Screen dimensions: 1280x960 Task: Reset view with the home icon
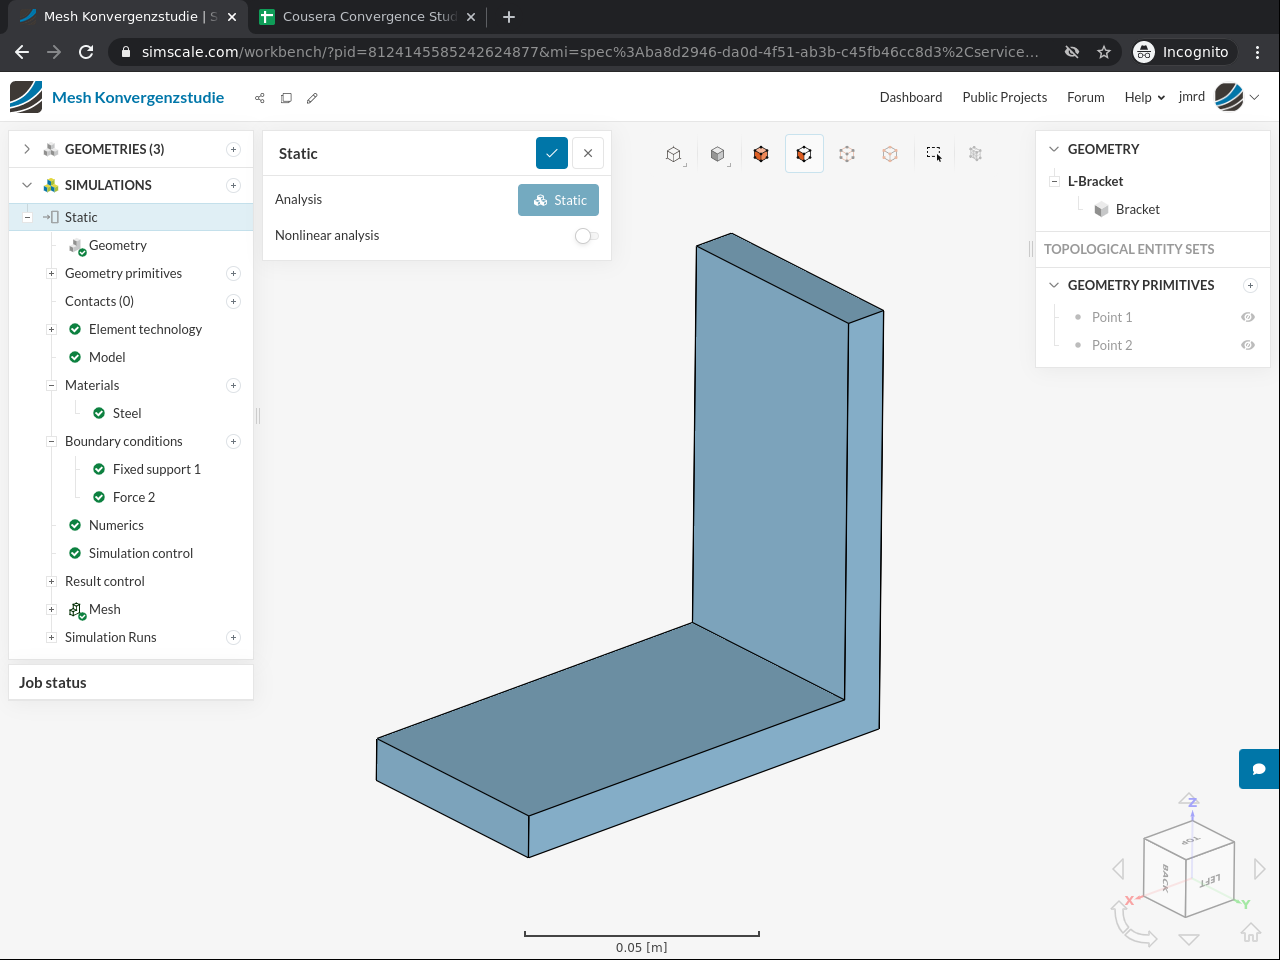[1250, 932]
